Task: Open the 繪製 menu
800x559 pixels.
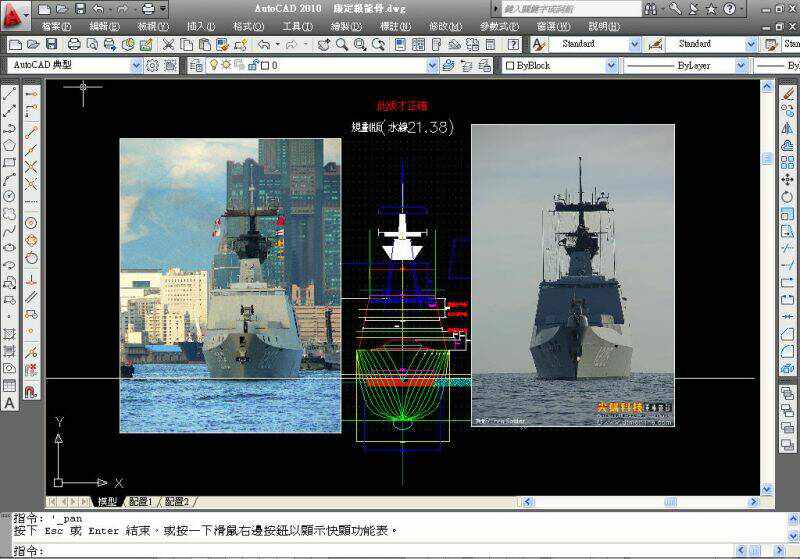Action: click(345, 26)
